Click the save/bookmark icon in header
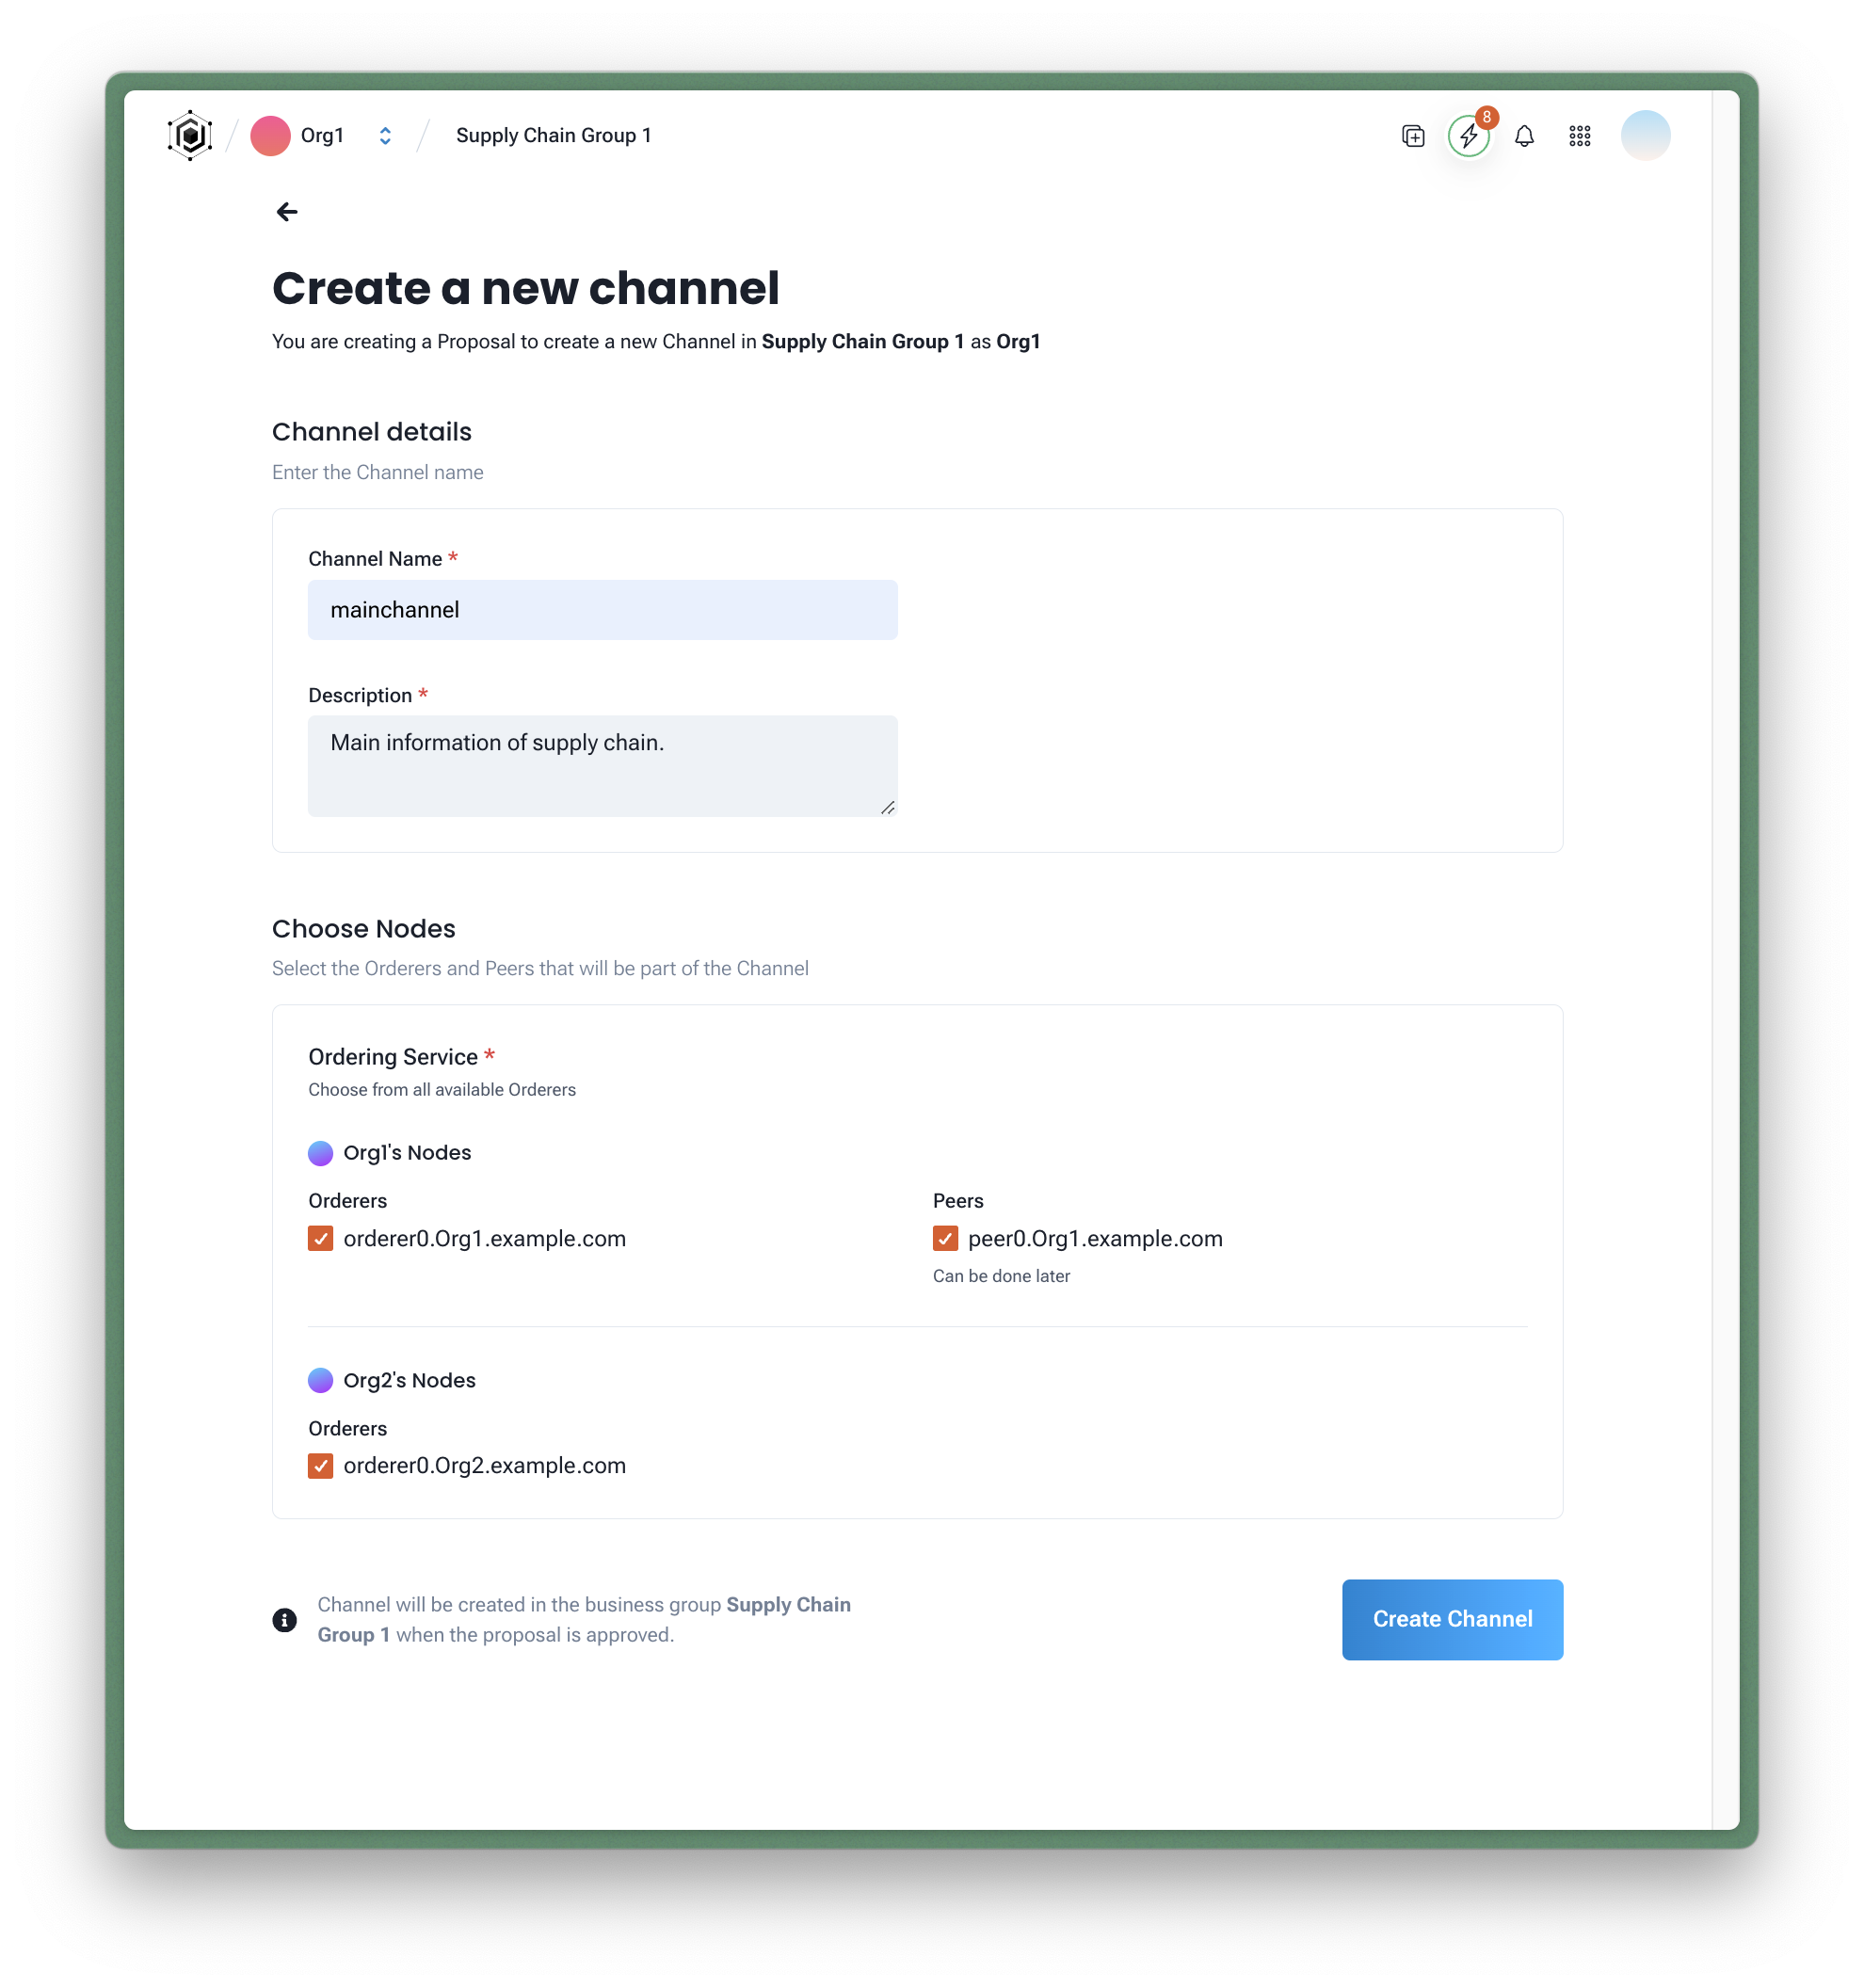The image size is (1864, 1988). (1414, 135)
